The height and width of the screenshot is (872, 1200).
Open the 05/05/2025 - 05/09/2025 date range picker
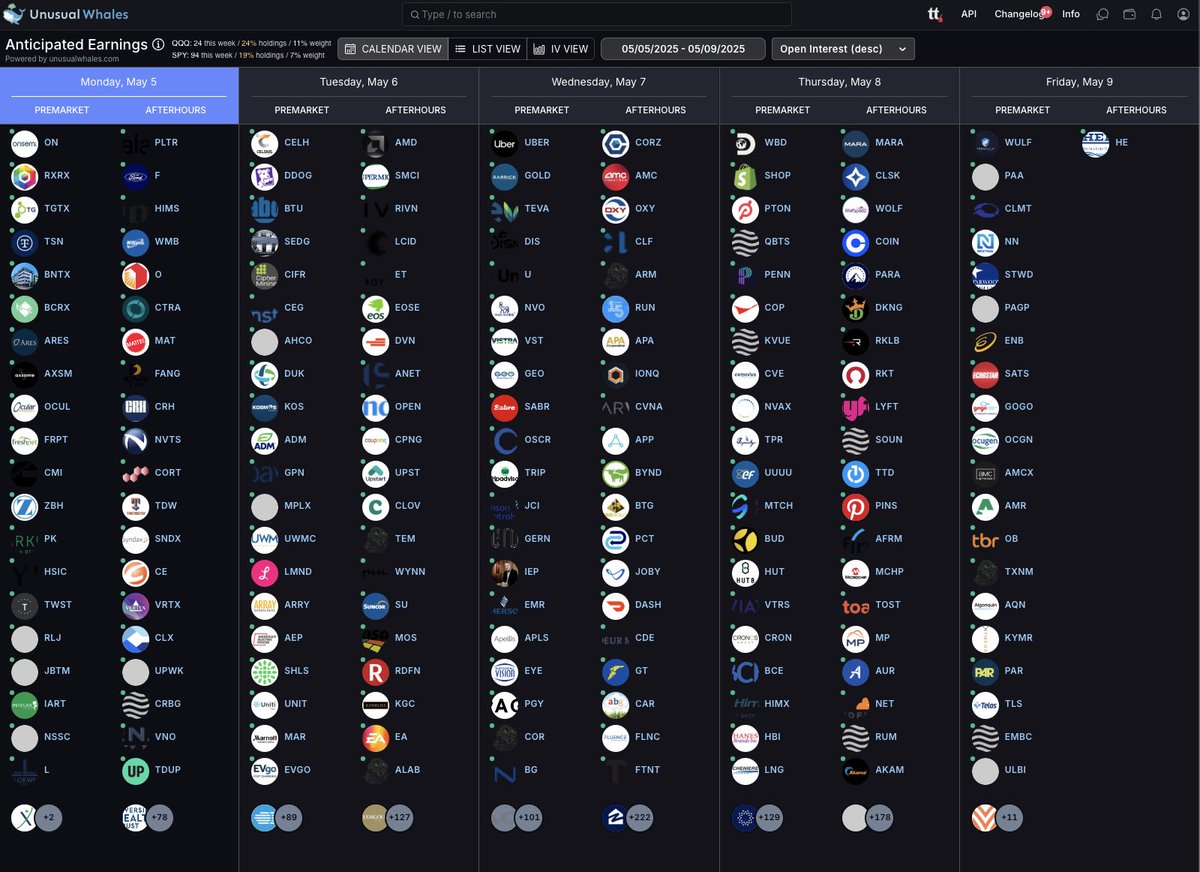pos(683,49)
